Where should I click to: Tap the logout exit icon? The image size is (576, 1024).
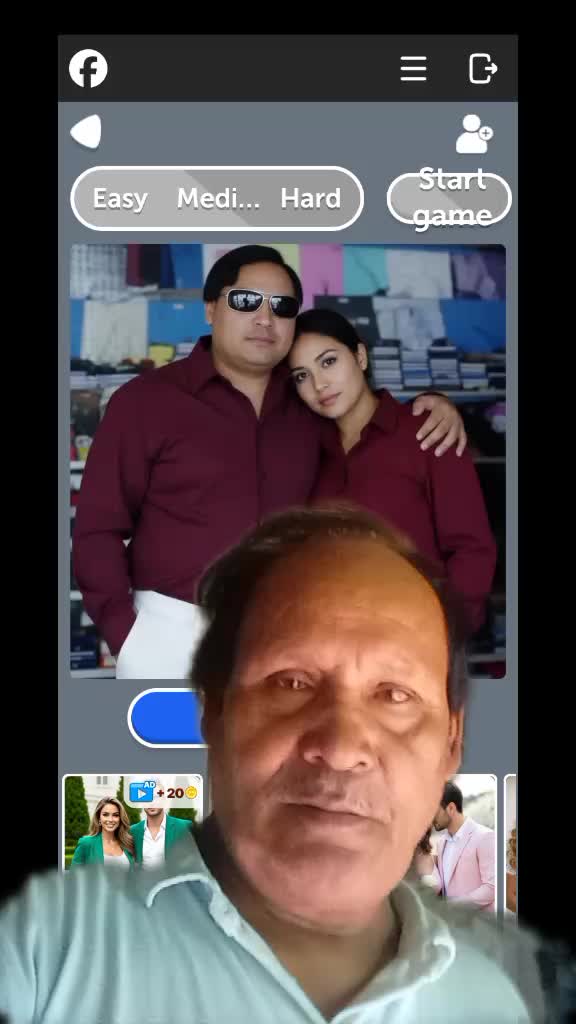483,69
